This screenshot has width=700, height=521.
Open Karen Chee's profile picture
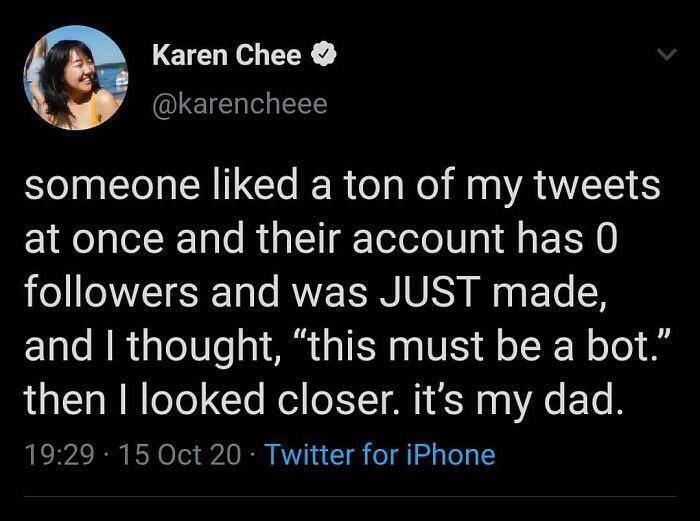pyautogui.click(x=76, y=78)
